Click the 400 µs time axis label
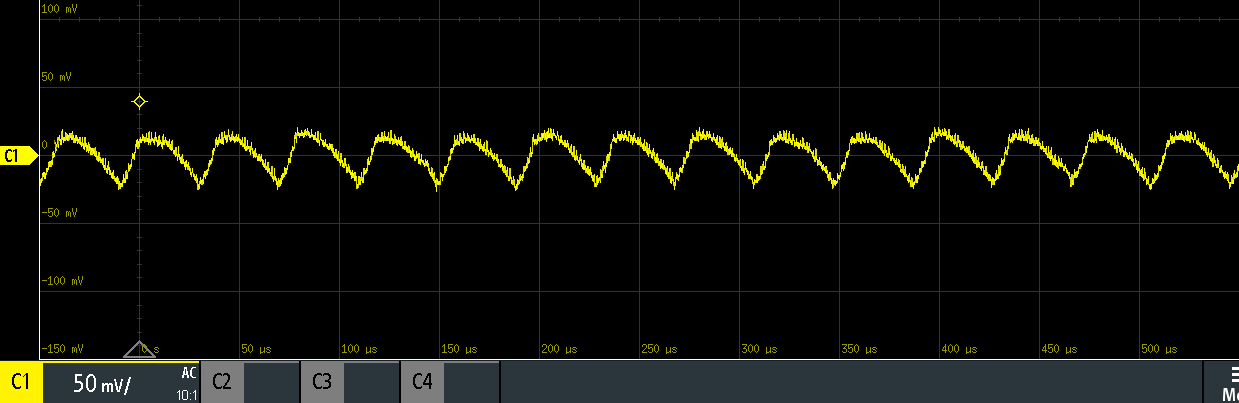This screenshot has height=403, width=1239. (x=960, y=349)
